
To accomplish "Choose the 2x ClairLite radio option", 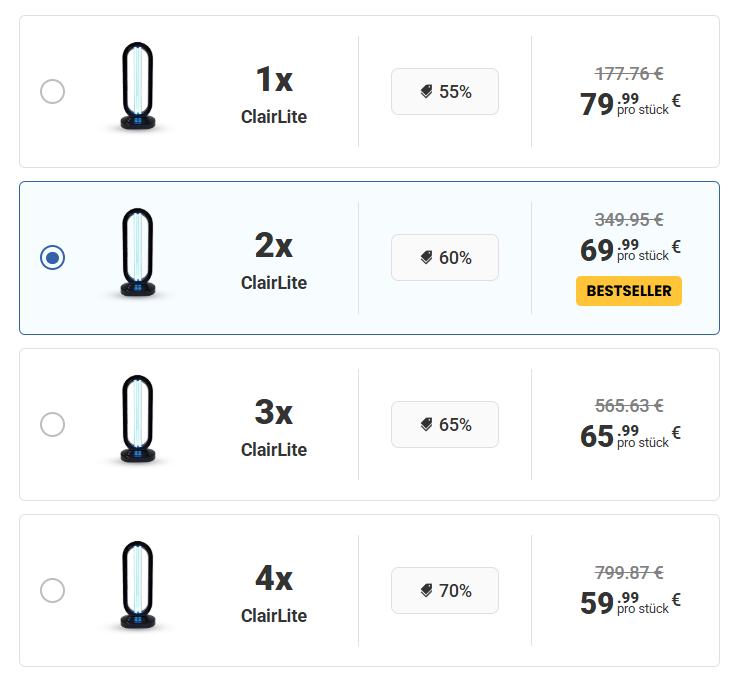I will [x=52, y=258].
